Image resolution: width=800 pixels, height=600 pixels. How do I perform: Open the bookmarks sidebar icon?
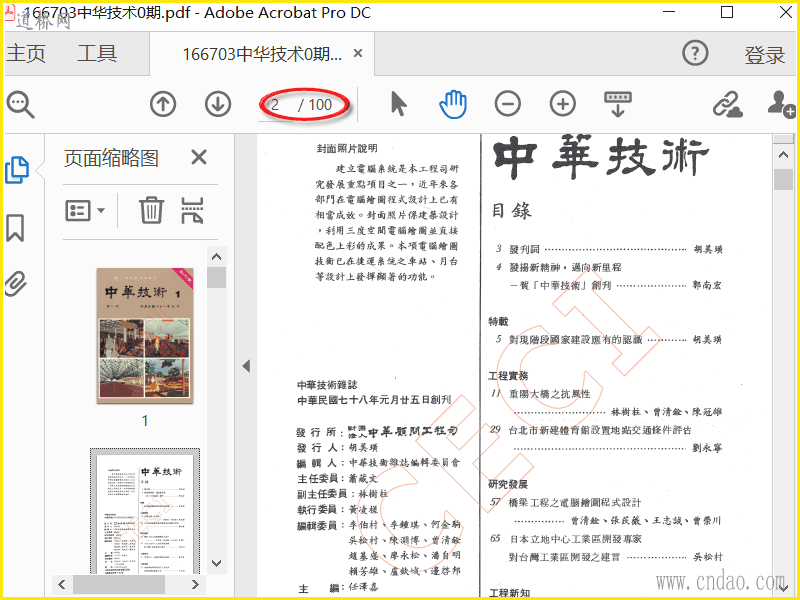coord(15,228)
